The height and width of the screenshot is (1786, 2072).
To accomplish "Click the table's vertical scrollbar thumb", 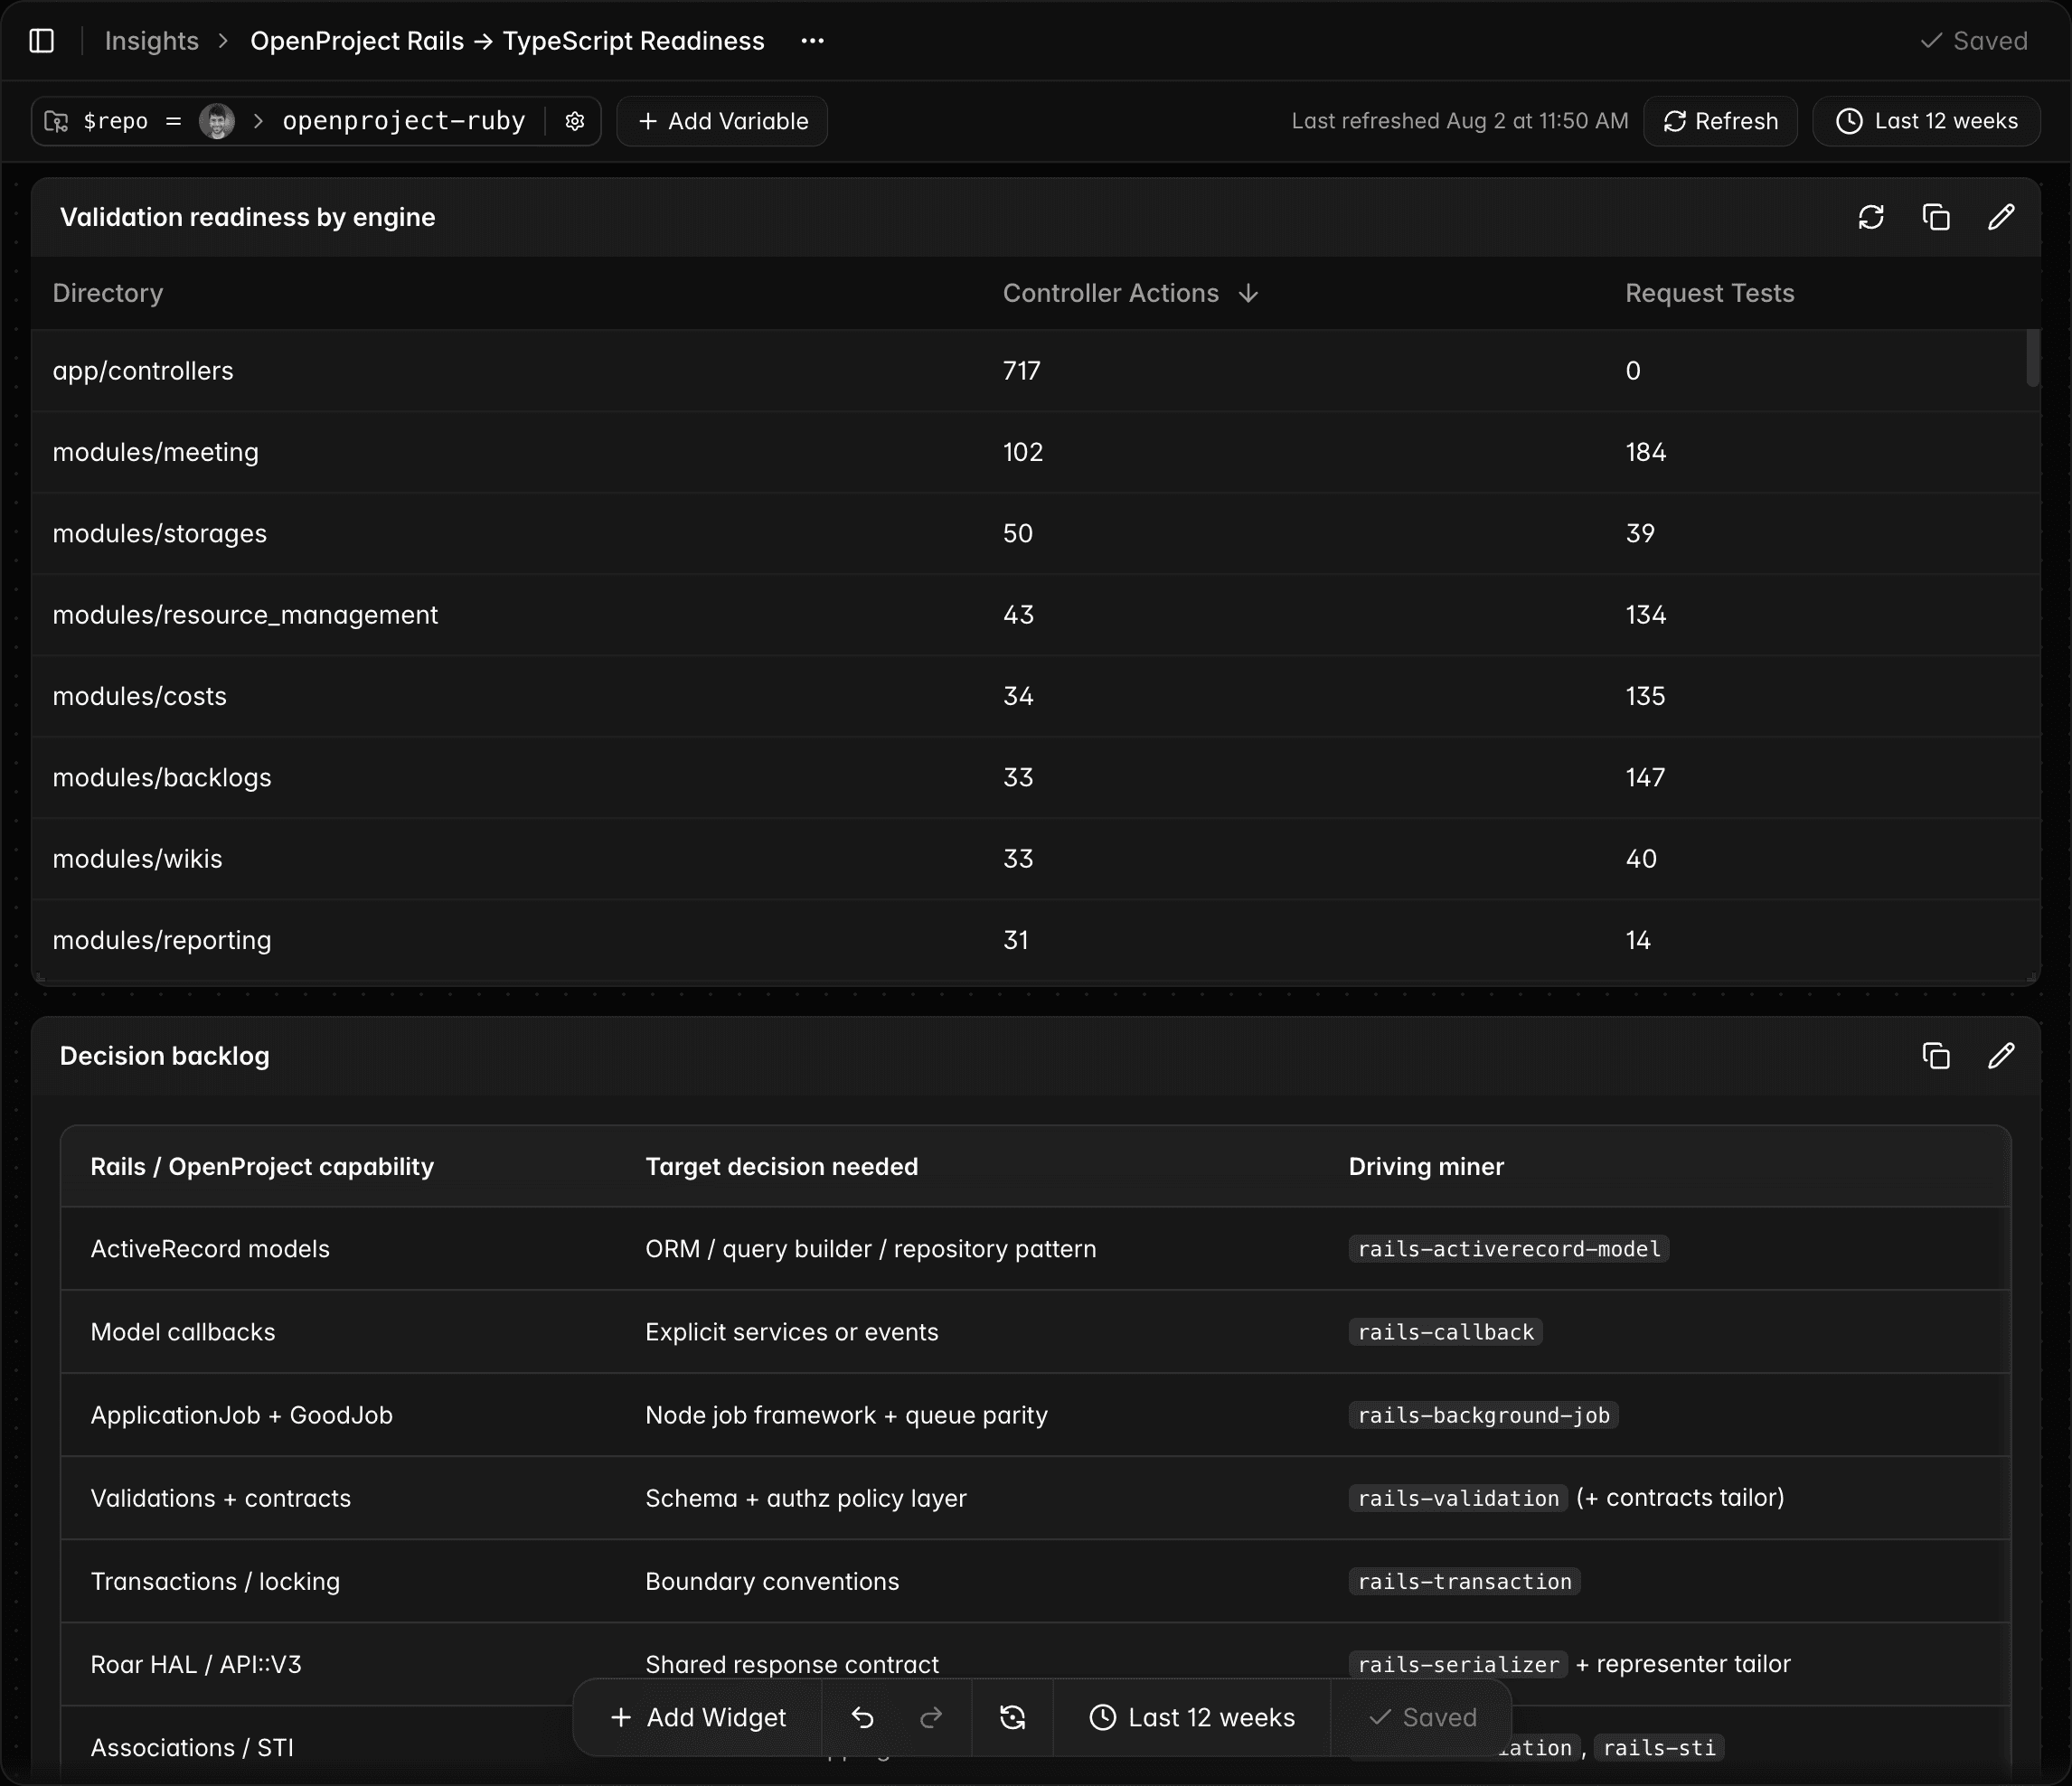I will click(2032, 357).
